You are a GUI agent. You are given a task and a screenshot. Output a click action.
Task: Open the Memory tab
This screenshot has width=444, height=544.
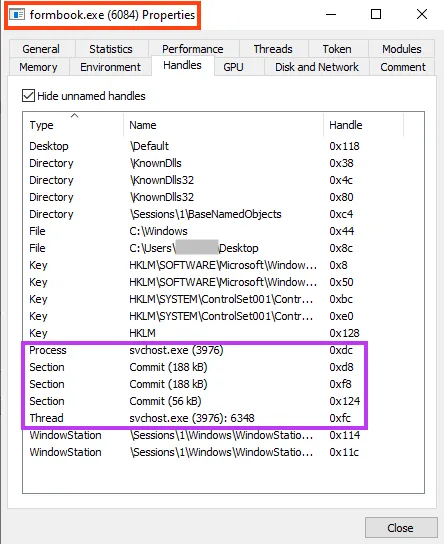pos(38,67)
